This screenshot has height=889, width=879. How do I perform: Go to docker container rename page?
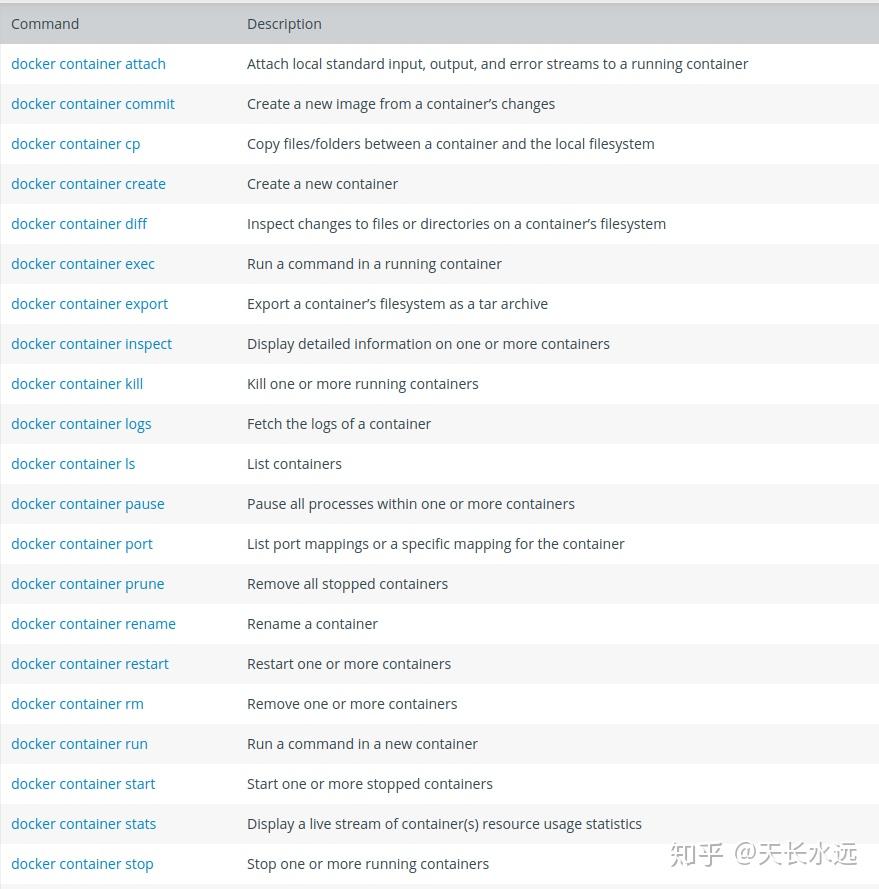point(94,624)
